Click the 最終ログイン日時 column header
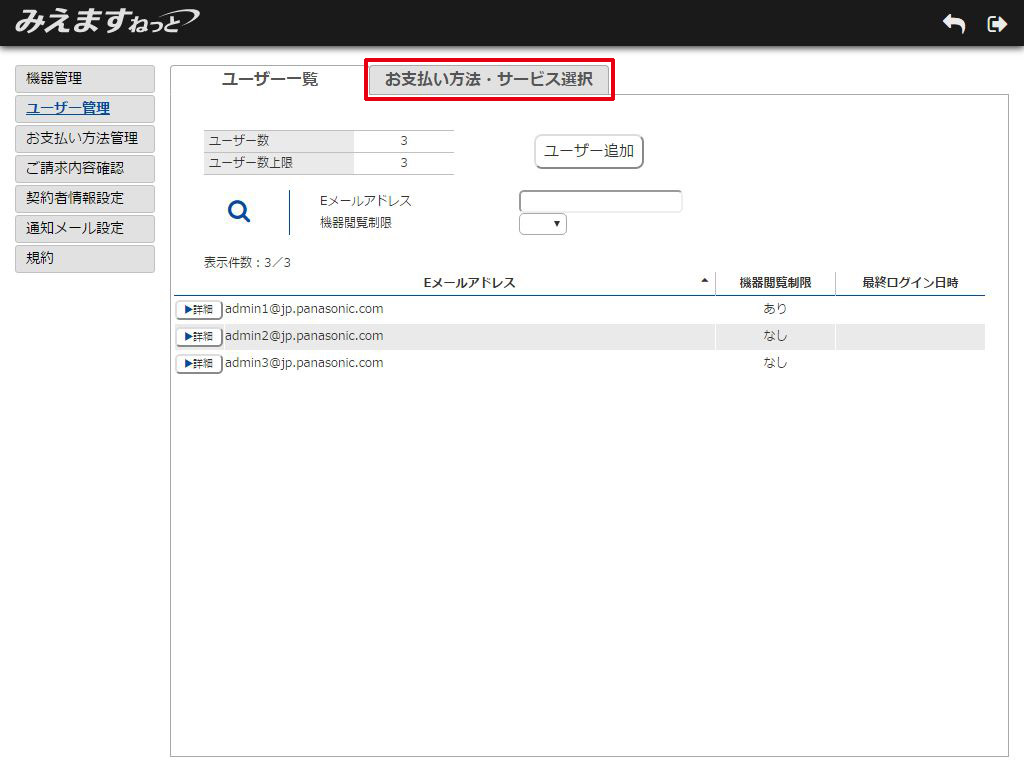 910,283
